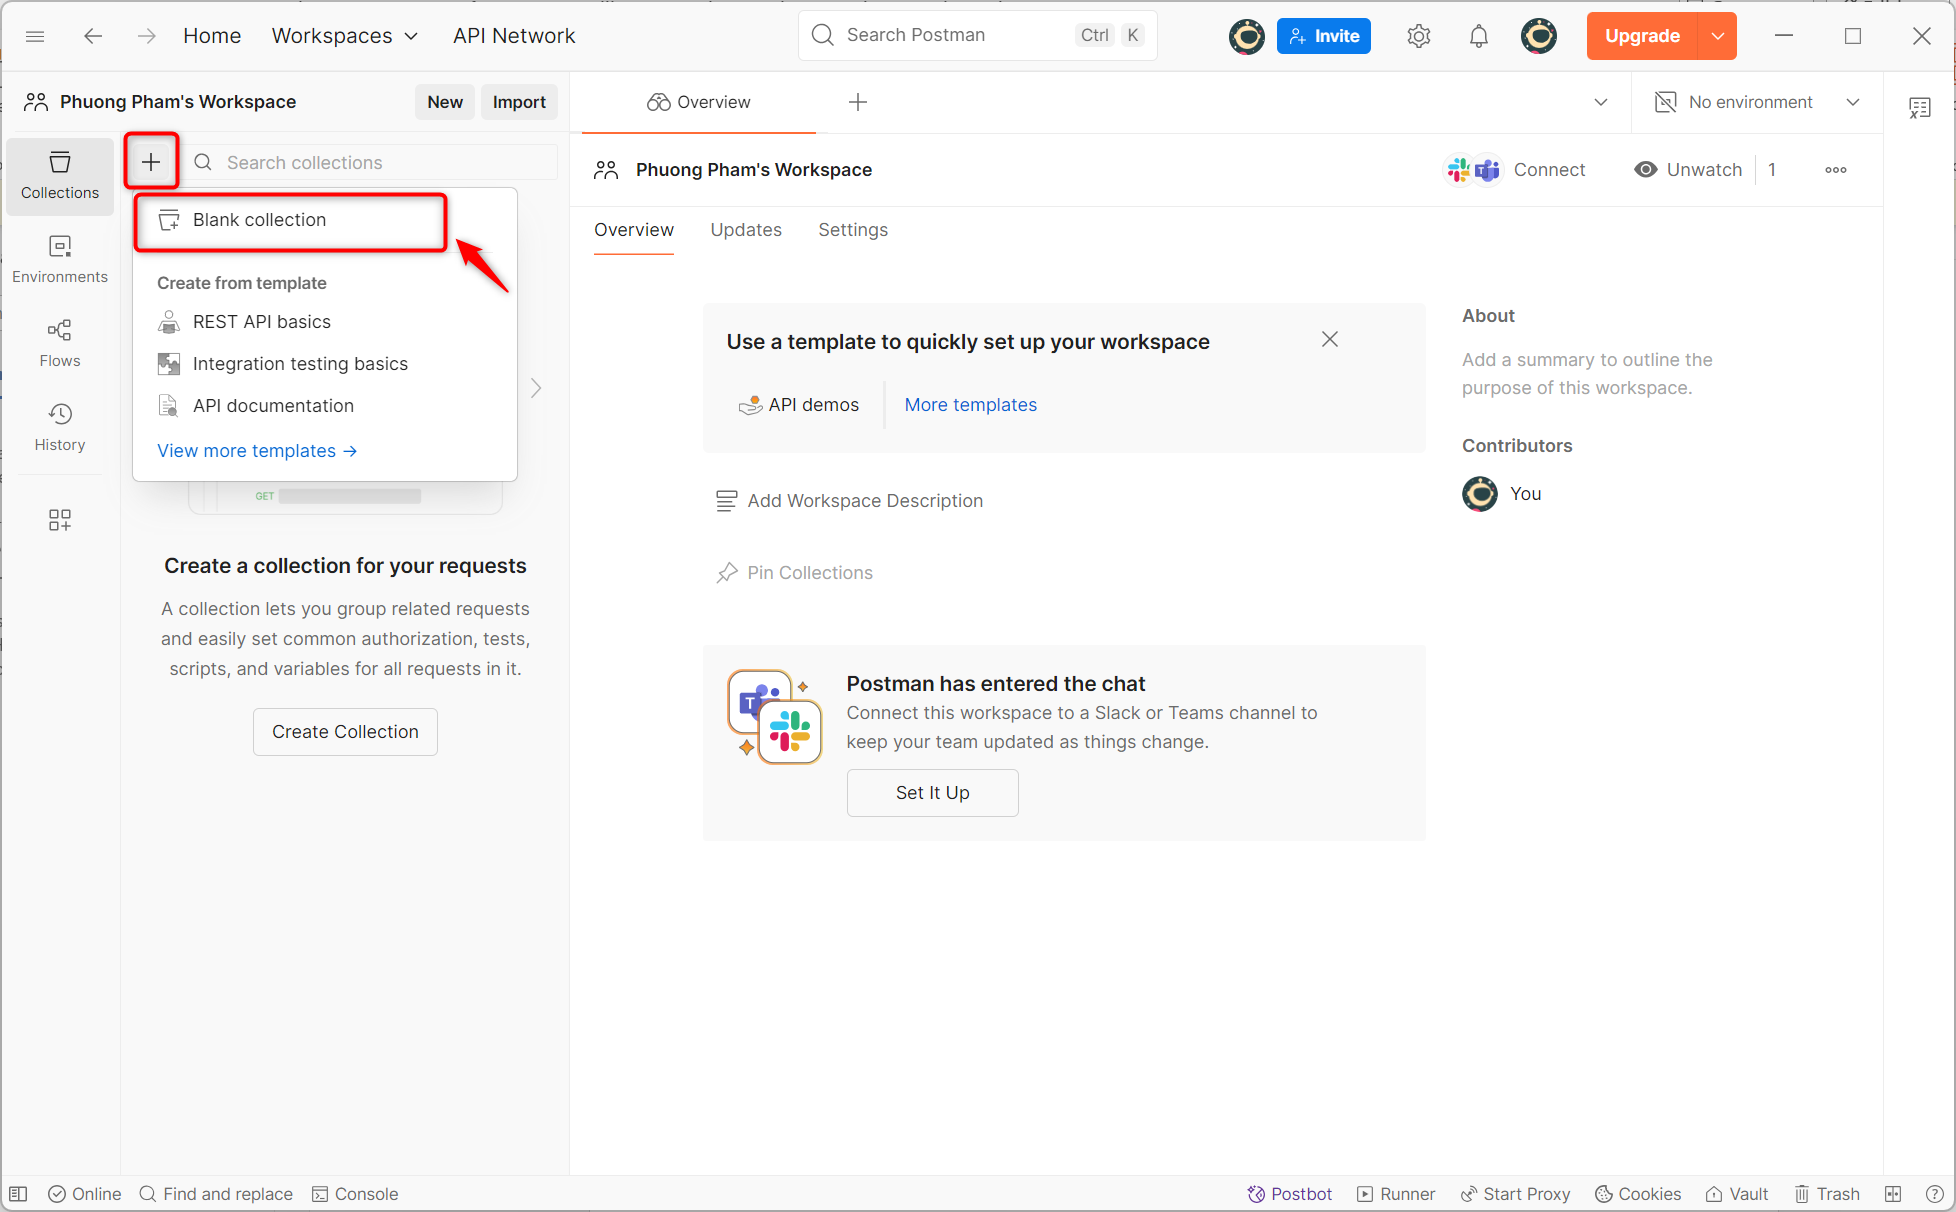Open the Flows sidebar panel
This screenshot has height=1212, width=1956.
coord(59,342)
